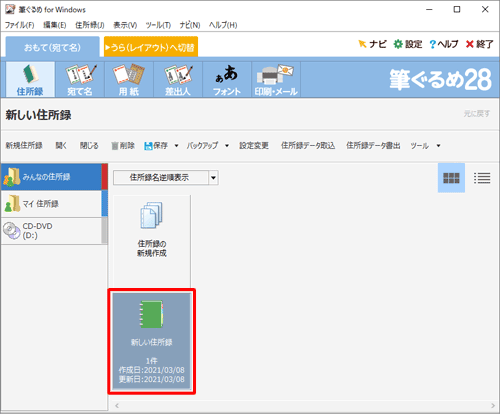Click 住所録データ取込 import button
The height and width of the screenshot is (414, 500).
coord(308,146)
